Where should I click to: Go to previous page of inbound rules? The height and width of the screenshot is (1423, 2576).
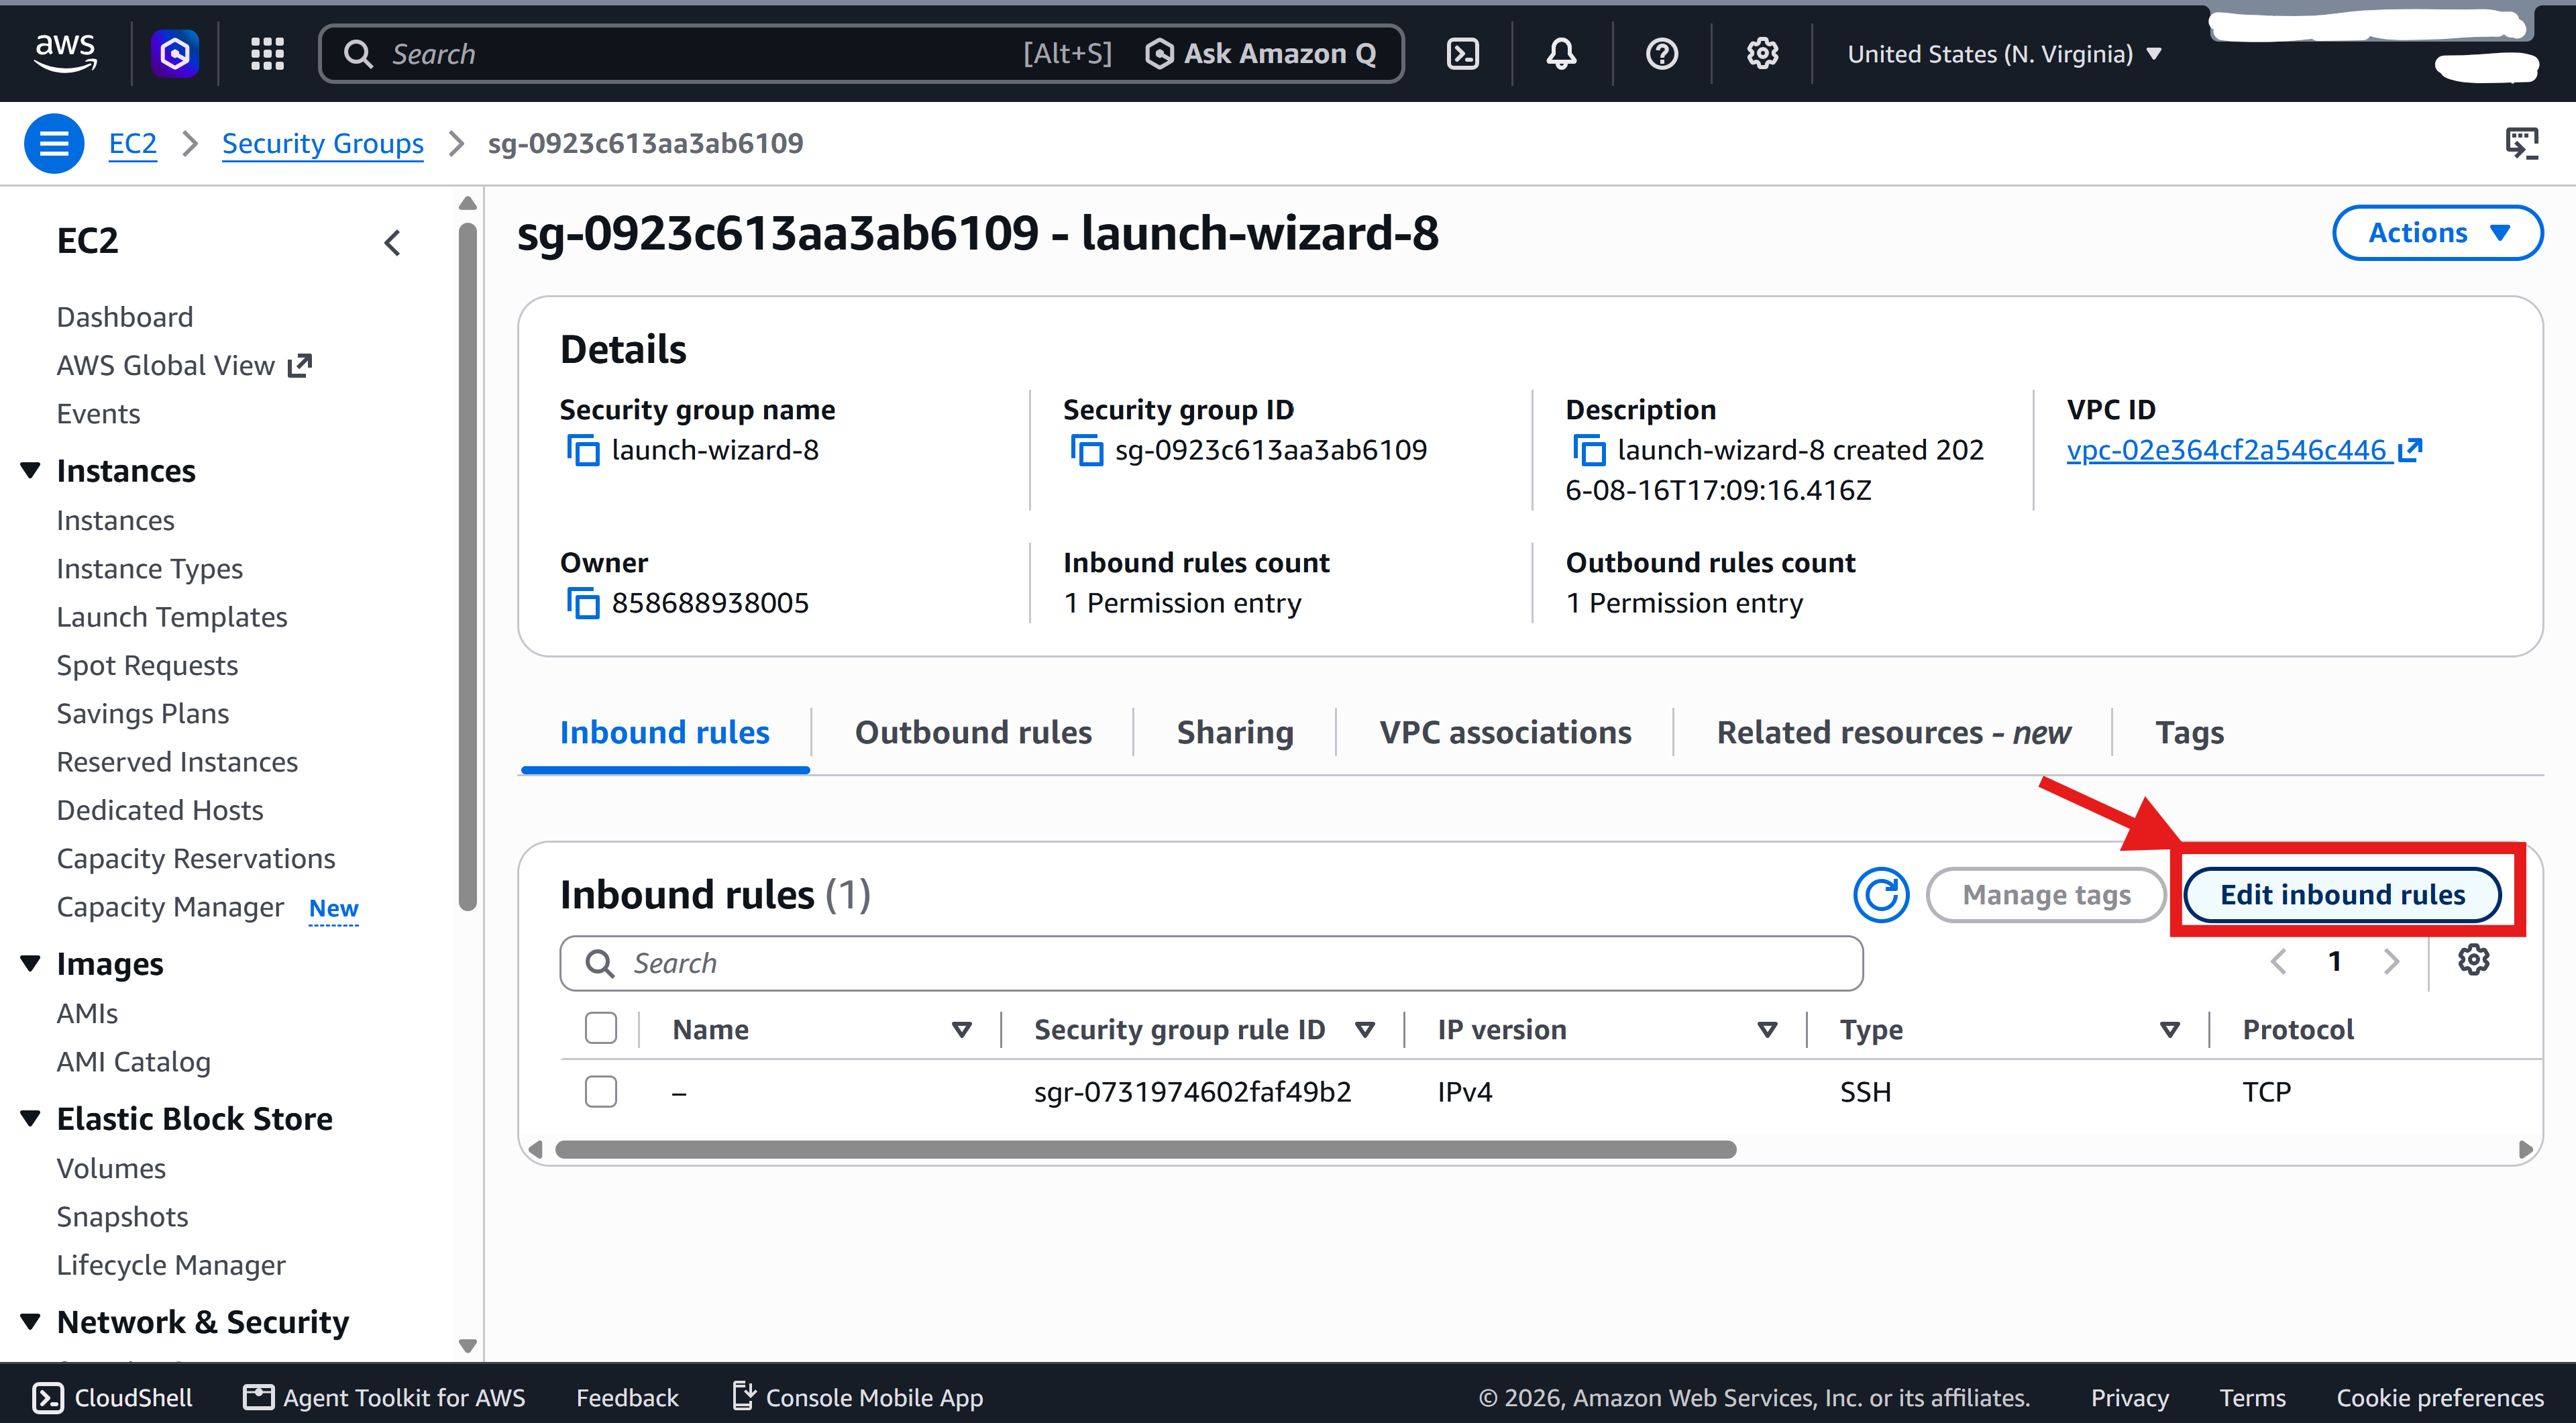coord(2278,962)
